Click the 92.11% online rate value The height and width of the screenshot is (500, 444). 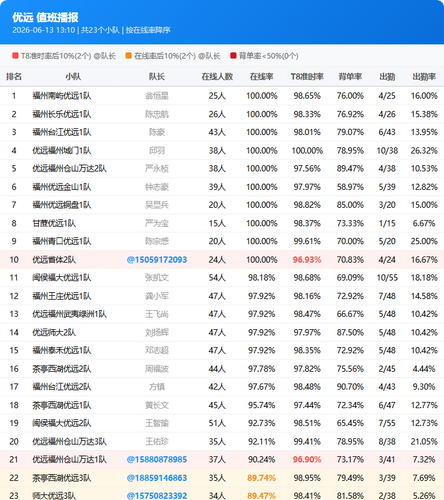[x=262, y=442]
